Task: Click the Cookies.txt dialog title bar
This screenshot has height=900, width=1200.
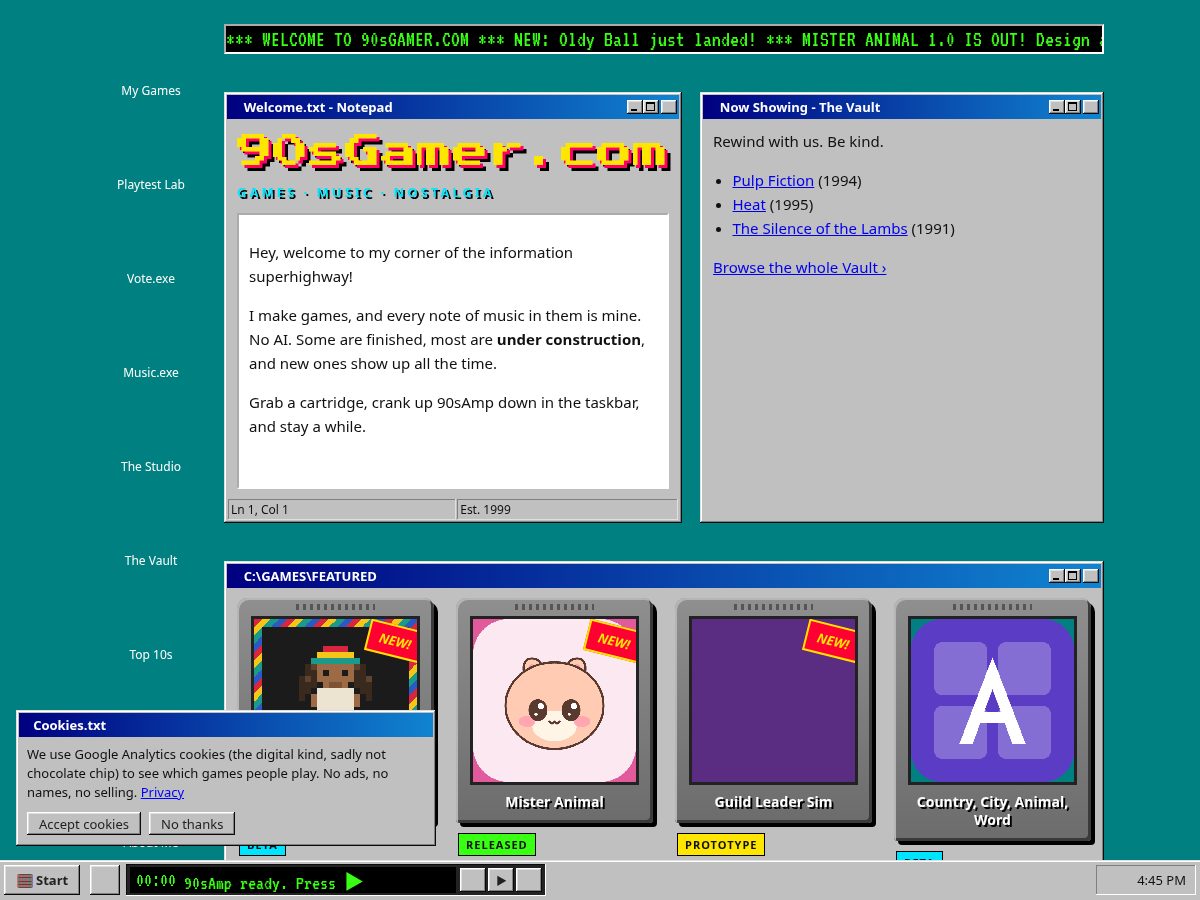Action: [x=226, y=725]
